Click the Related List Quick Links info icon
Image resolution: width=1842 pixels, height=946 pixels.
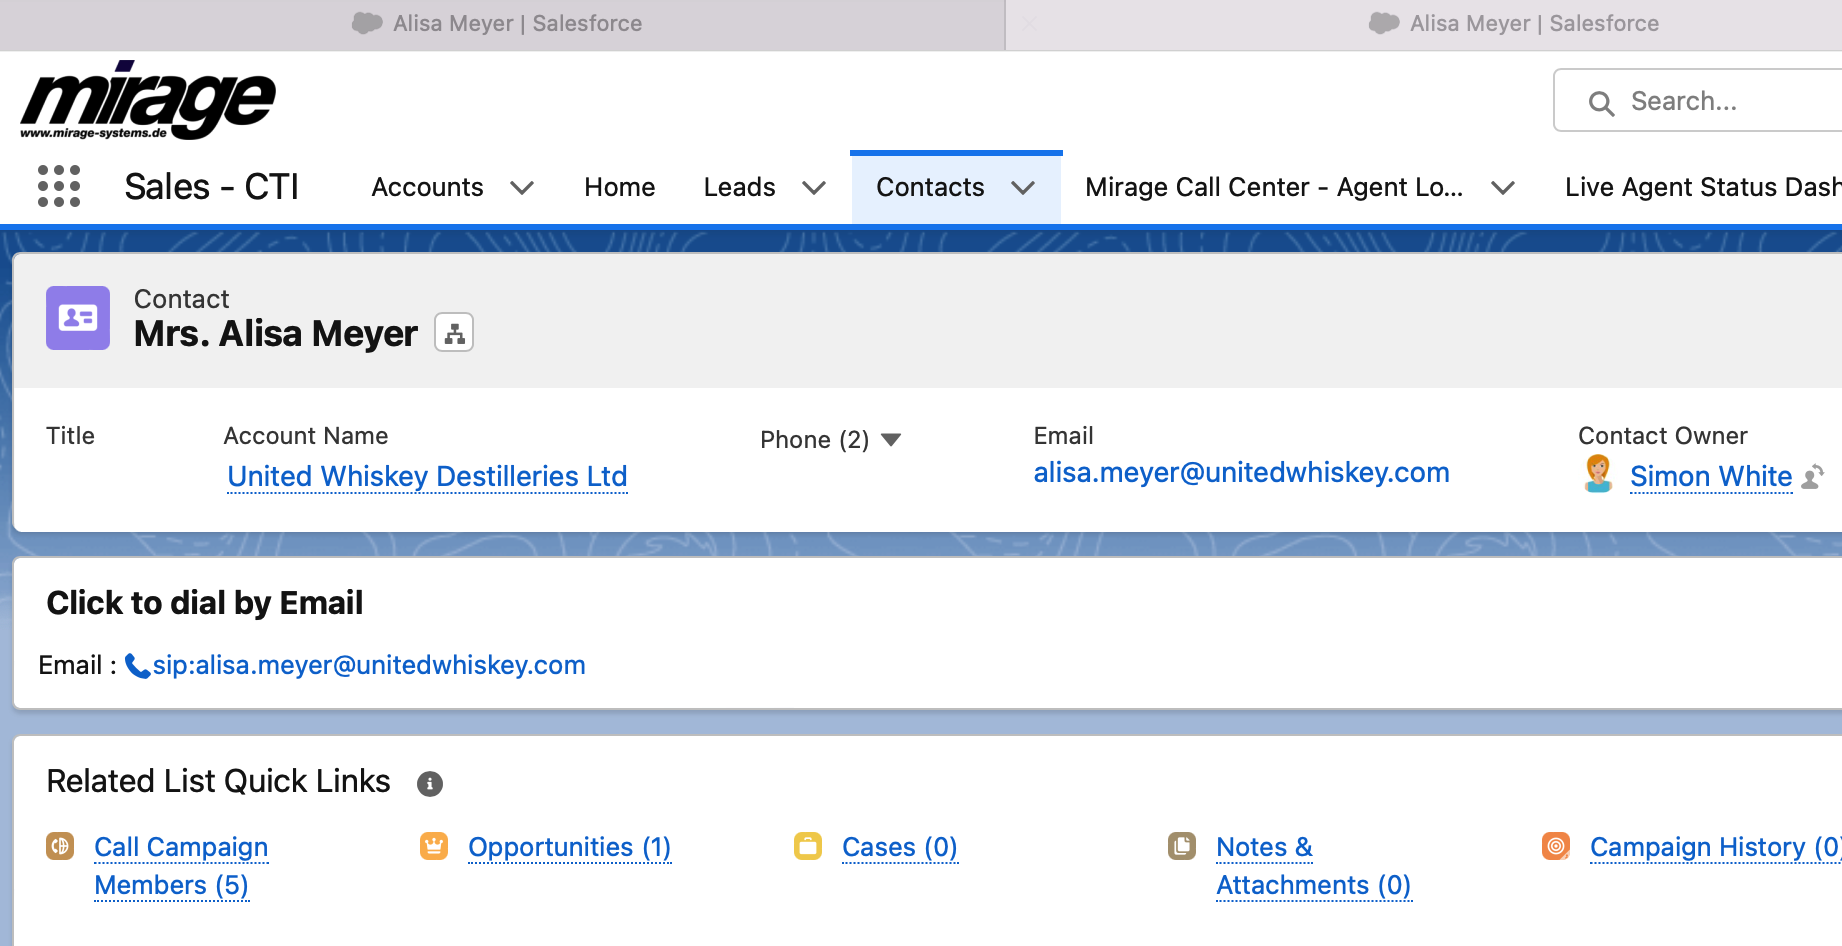click(x=430, y=783)
